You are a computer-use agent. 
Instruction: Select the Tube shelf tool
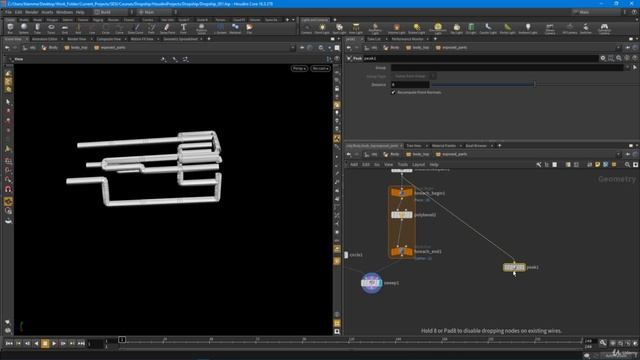point(37,29)
